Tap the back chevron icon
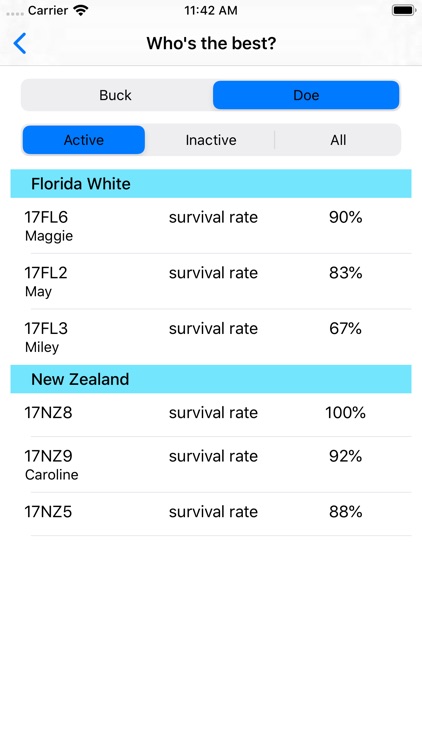The height and width of the screenshot is (750, 422). coord(20,44)
